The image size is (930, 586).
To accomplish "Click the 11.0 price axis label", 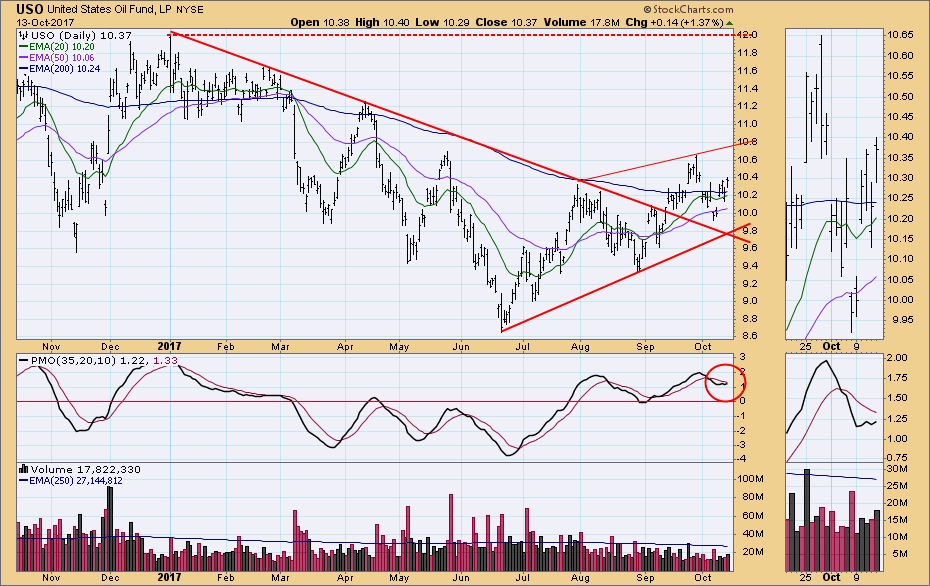I will point(748,124).
